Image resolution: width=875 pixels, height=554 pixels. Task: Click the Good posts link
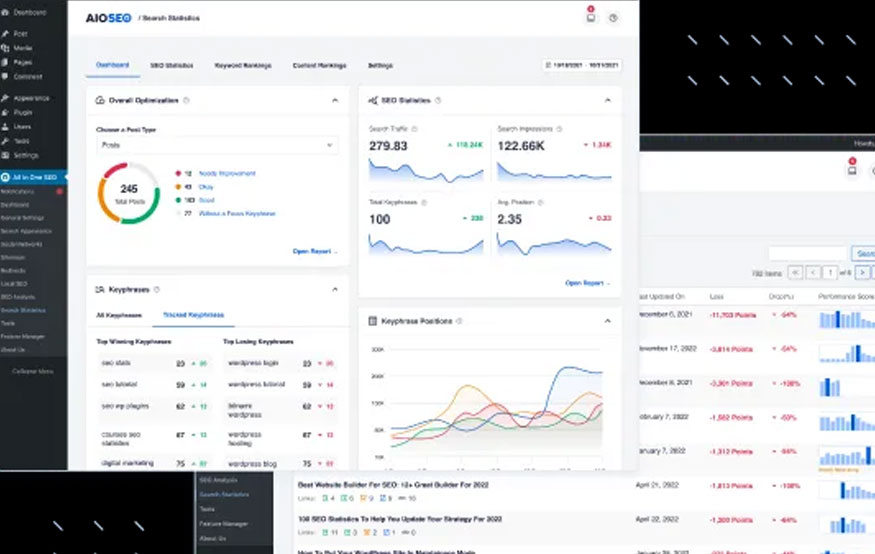click(206, 200)
